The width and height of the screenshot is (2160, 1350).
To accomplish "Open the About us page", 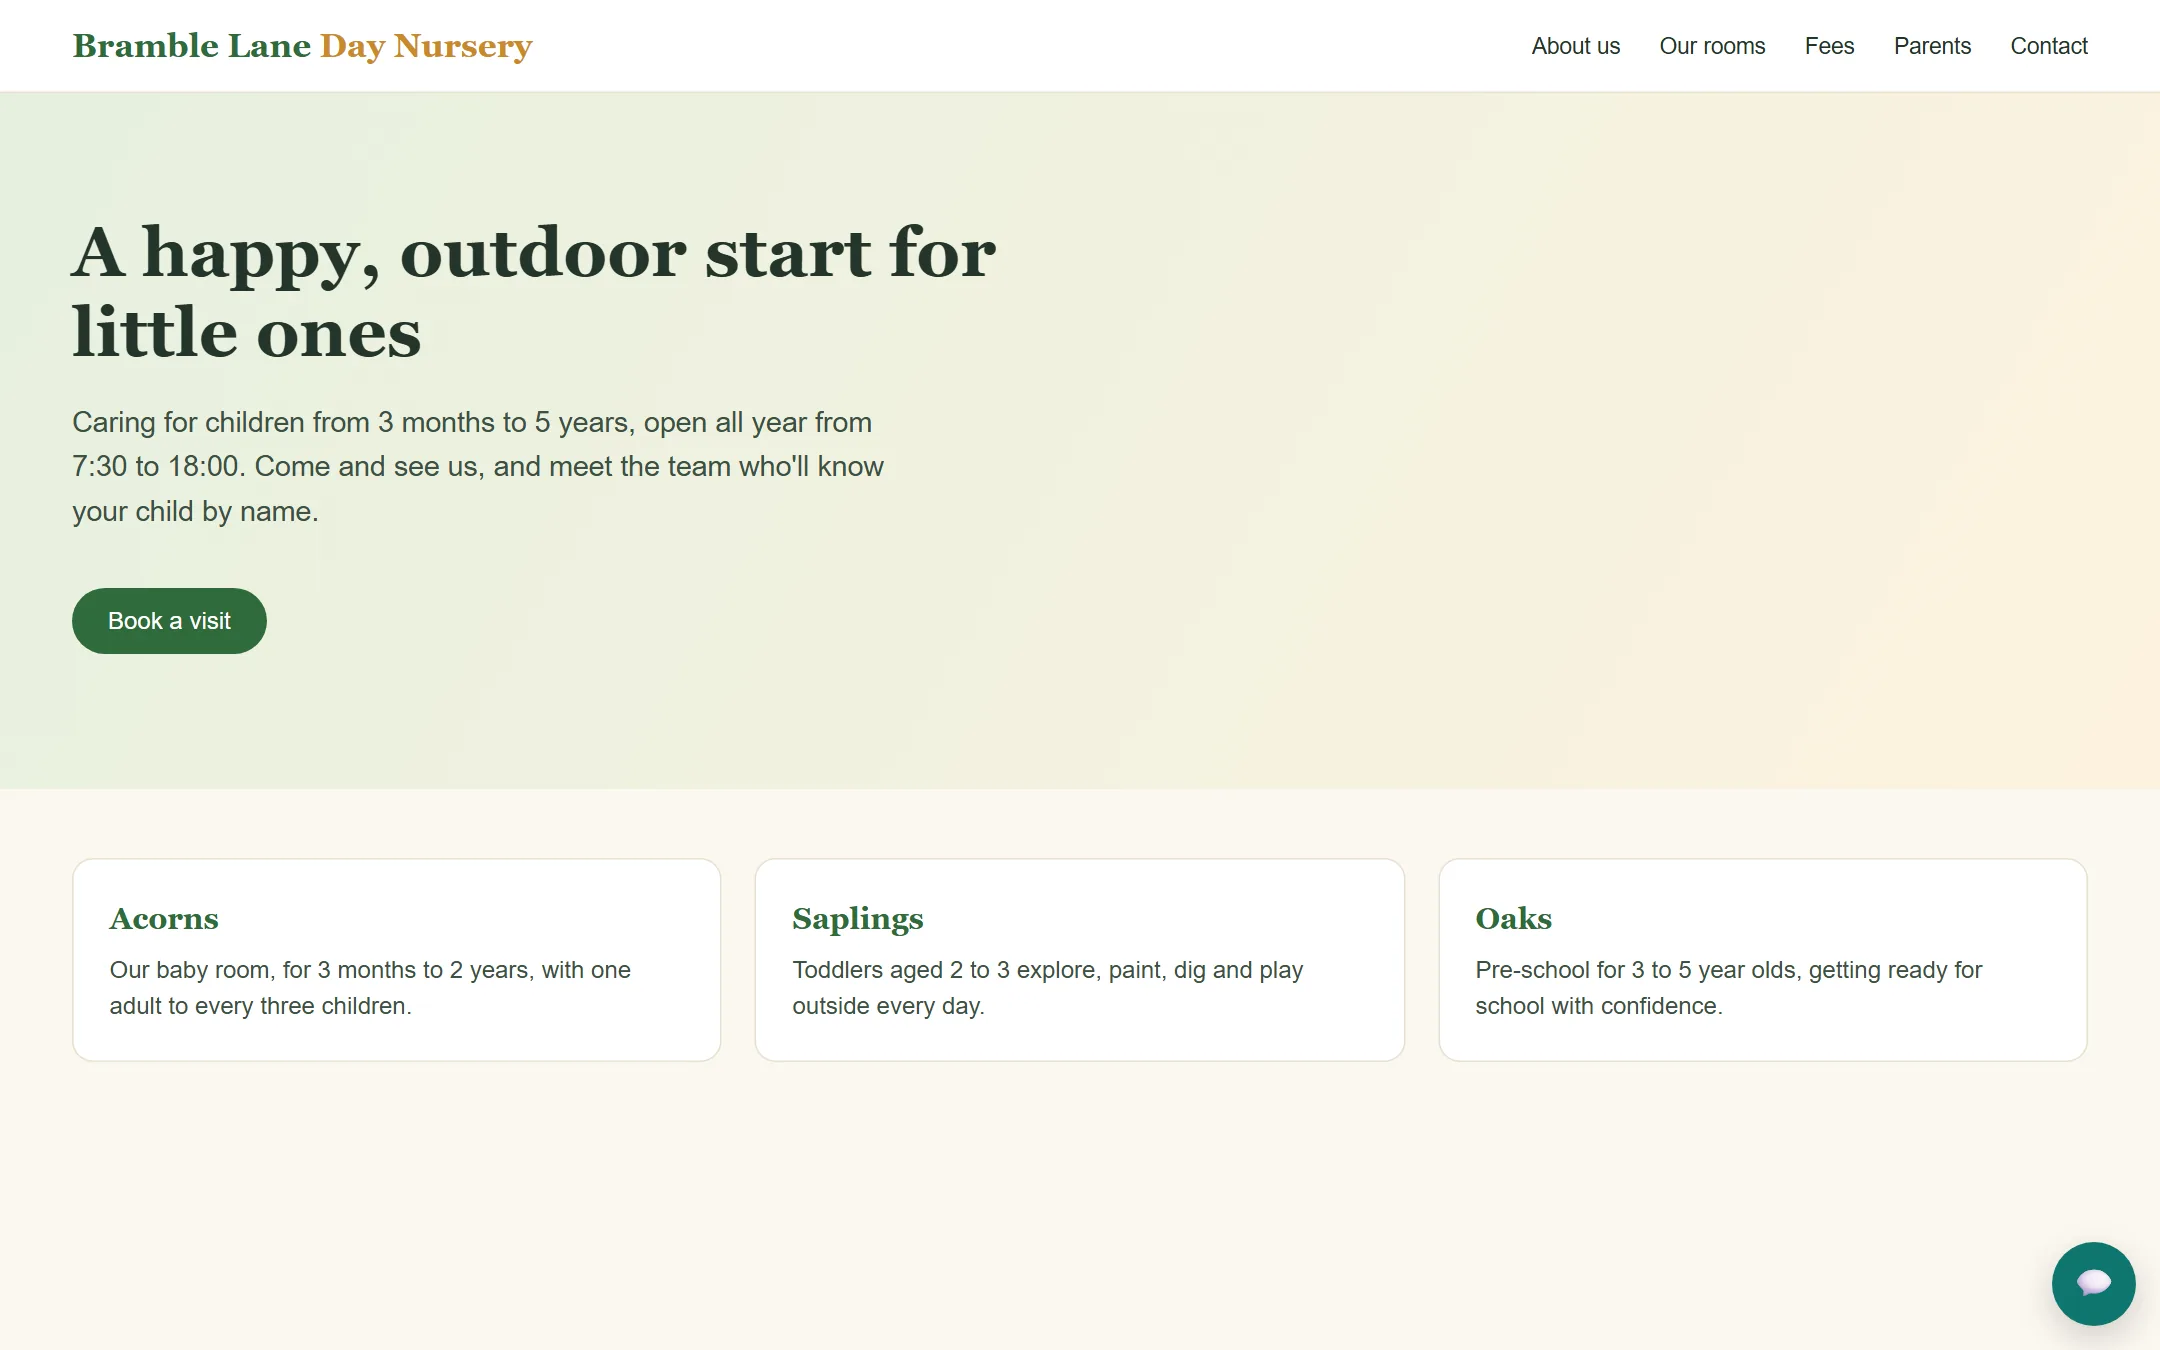I will [x=1575, y=46].
